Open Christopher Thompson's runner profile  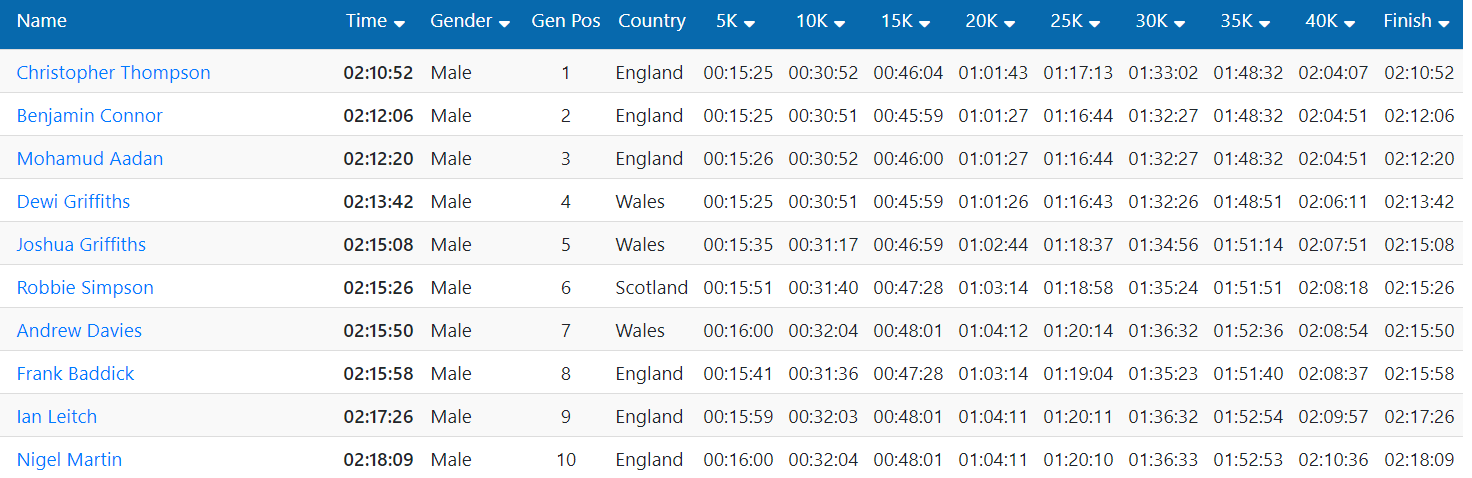pos(114,72)
